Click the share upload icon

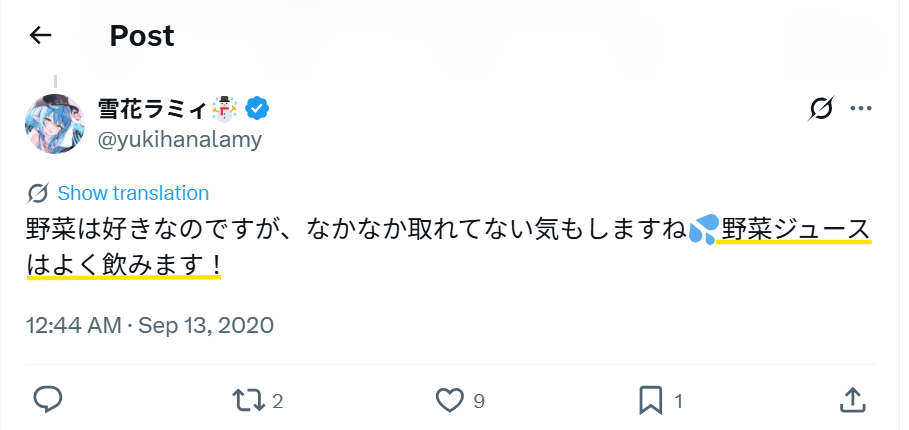tap(852, 400)
